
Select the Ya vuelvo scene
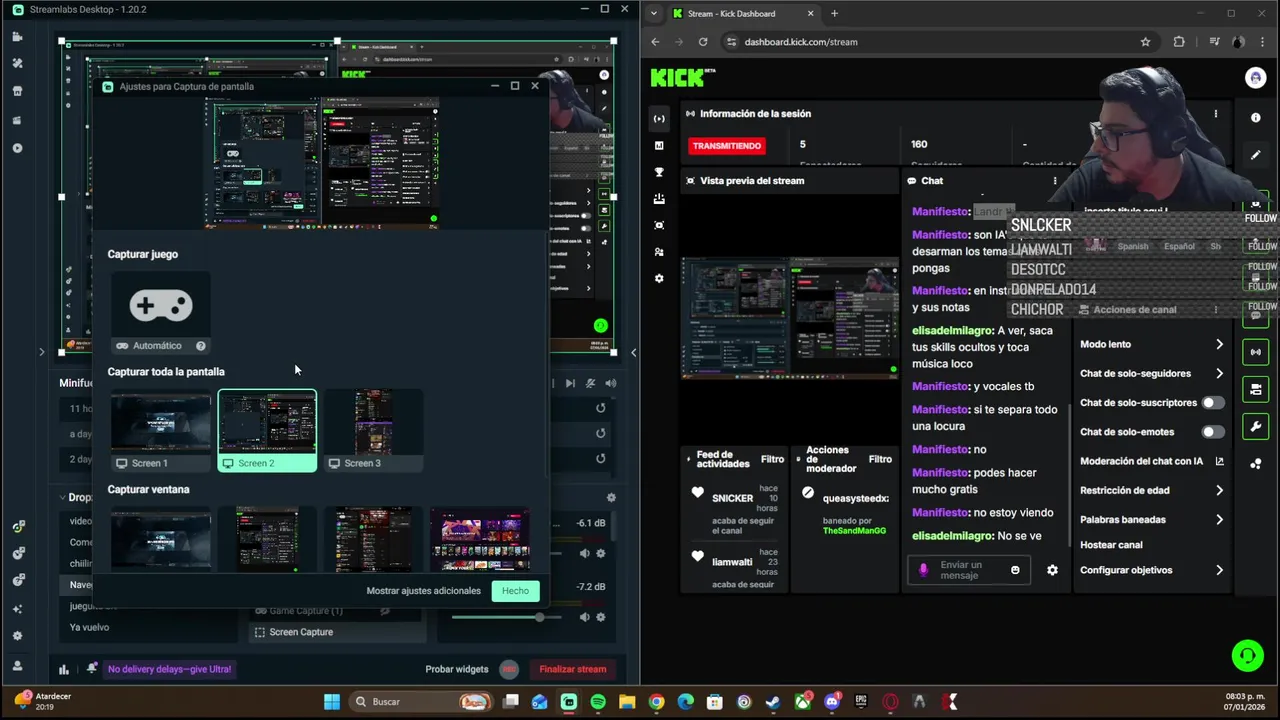[90, 627]
